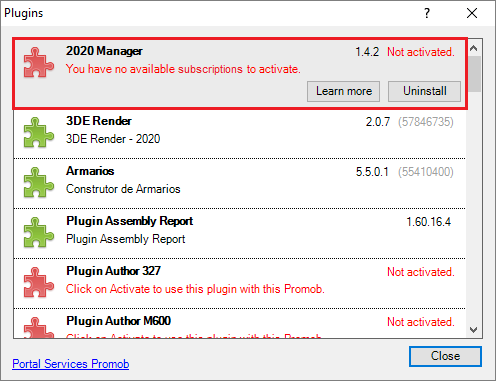Close the Plugins dialog with Close button

click(445, 356)
